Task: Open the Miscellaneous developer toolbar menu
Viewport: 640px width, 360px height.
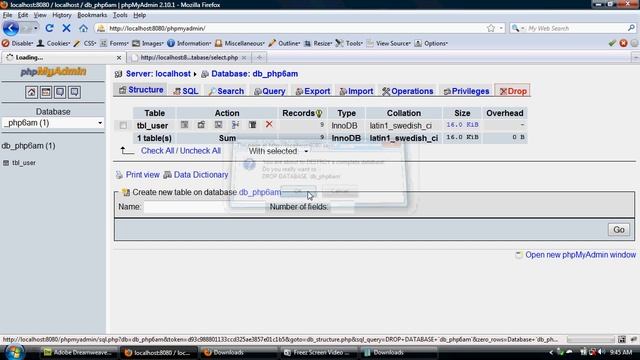Action: point(240,43)
